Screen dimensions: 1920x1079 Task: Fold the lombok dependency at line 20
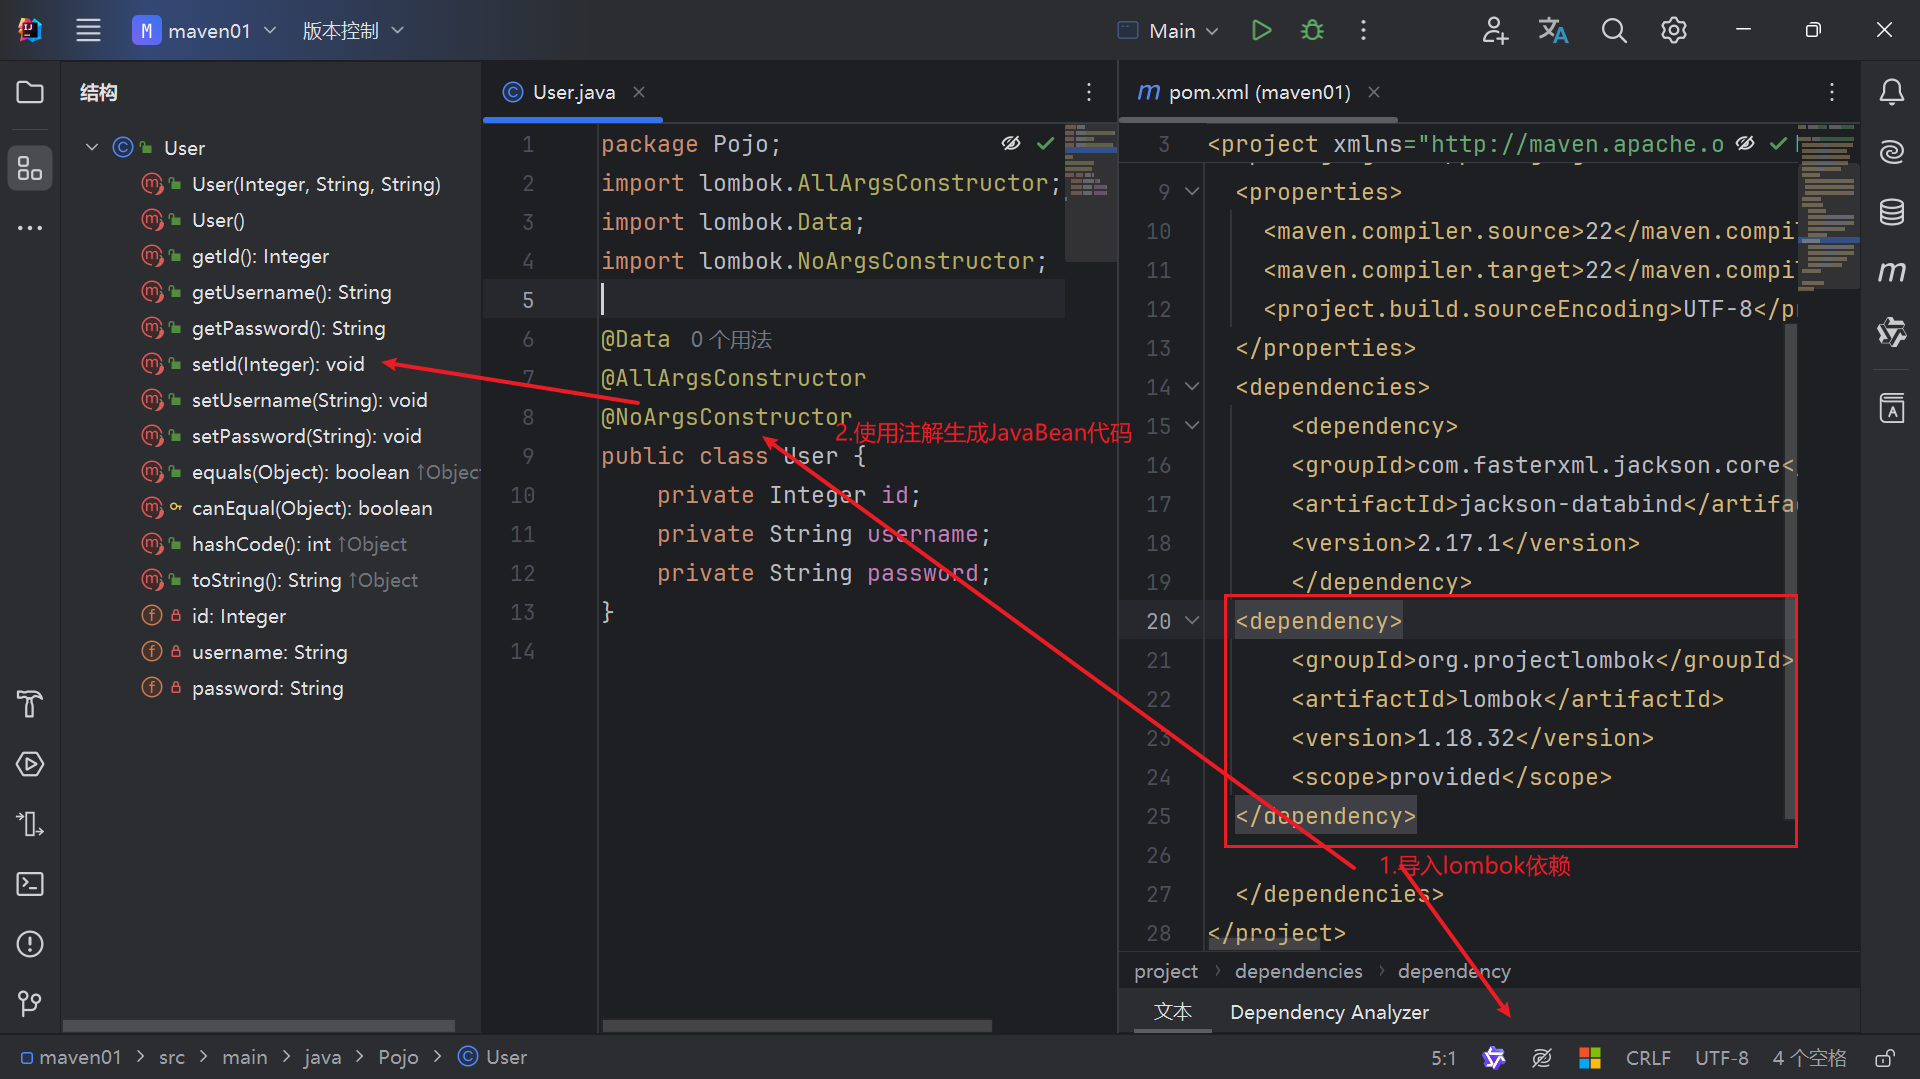click(1192, 620)
